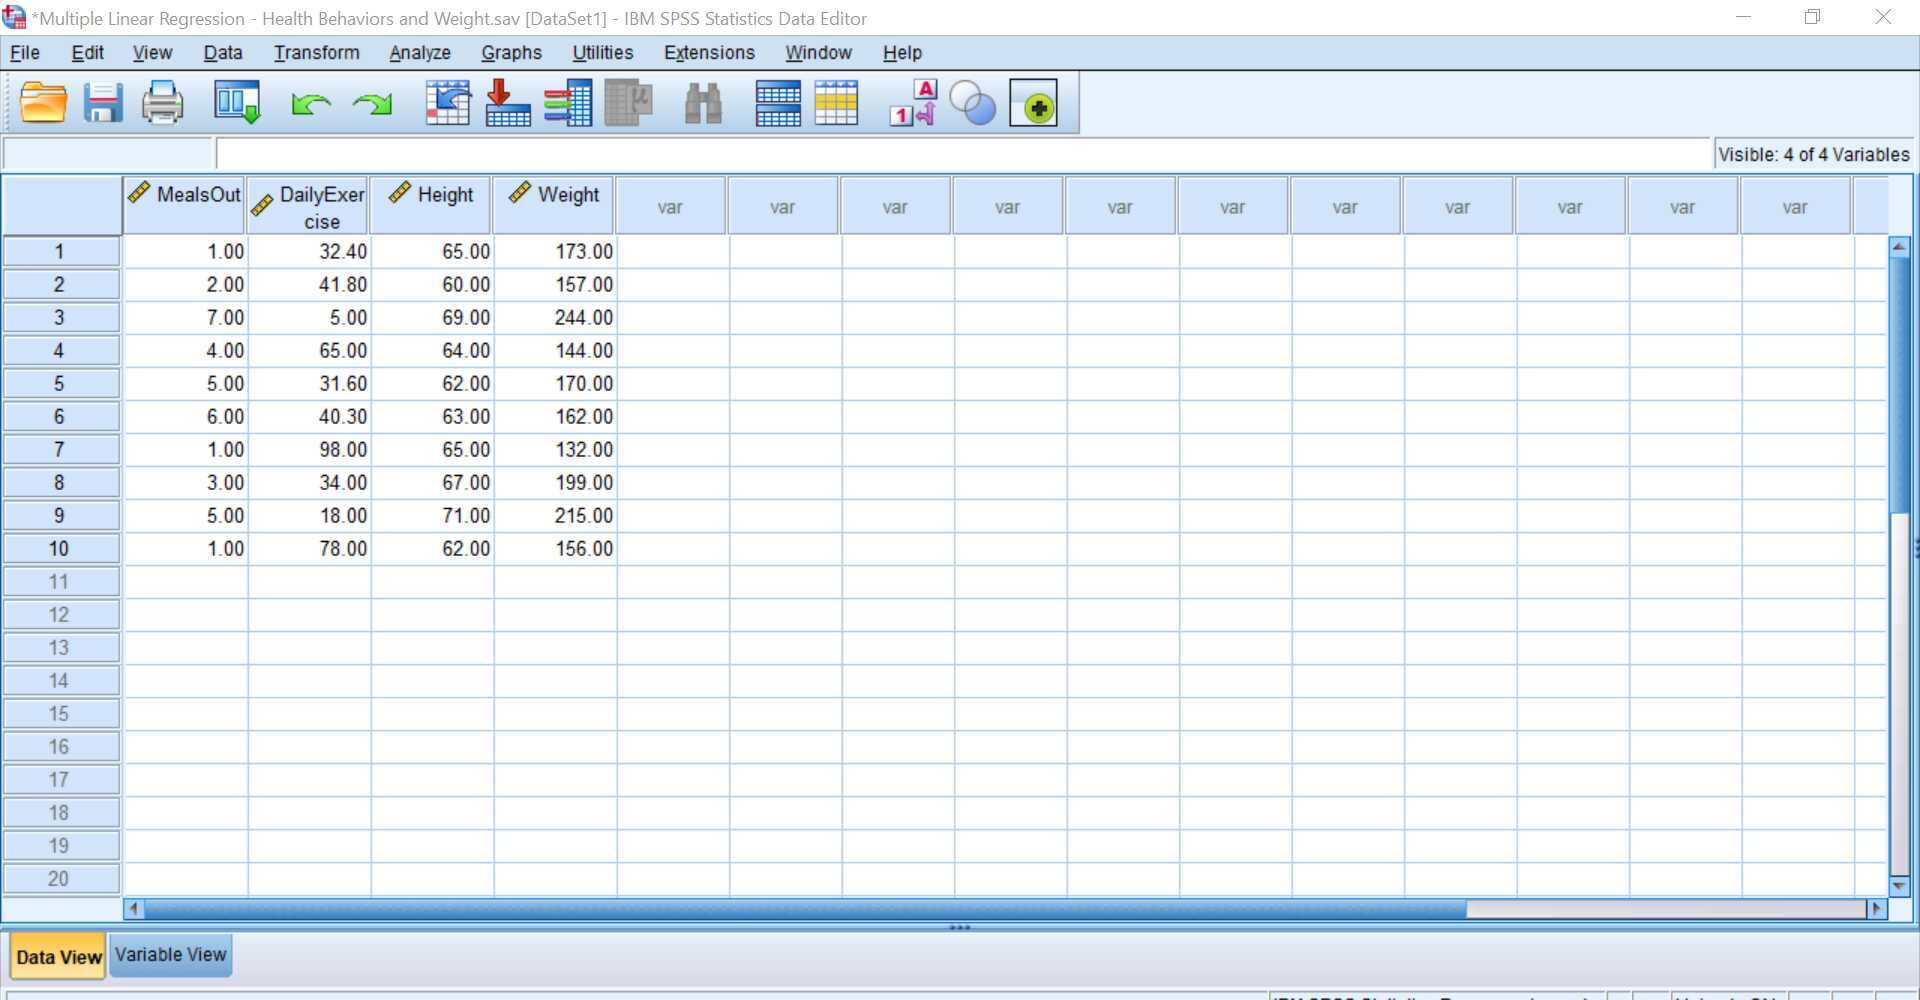Open the Analyze menu
The width and height of the screenshot is (1920, 1000).
(x=419, y=52)
